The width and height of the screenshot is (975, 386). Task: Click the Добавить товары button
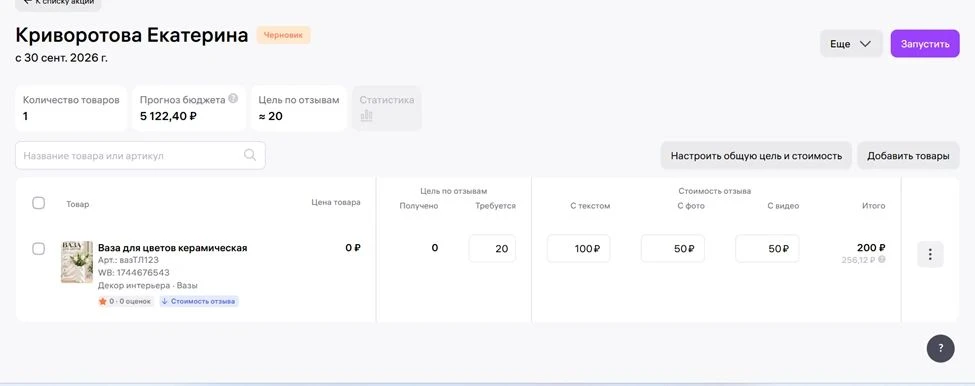(908, 156)
